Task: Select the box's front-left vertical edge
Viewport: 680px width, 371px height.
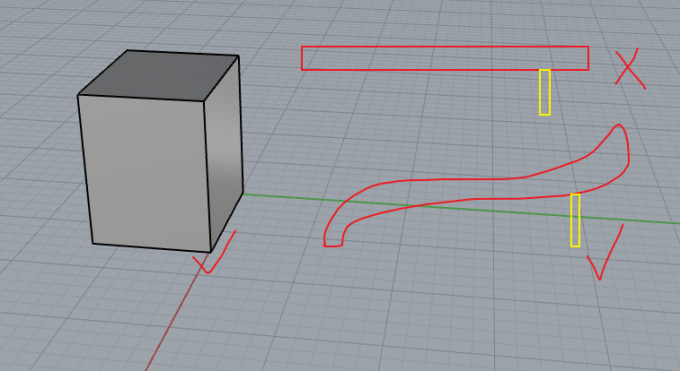Action: 85,169
